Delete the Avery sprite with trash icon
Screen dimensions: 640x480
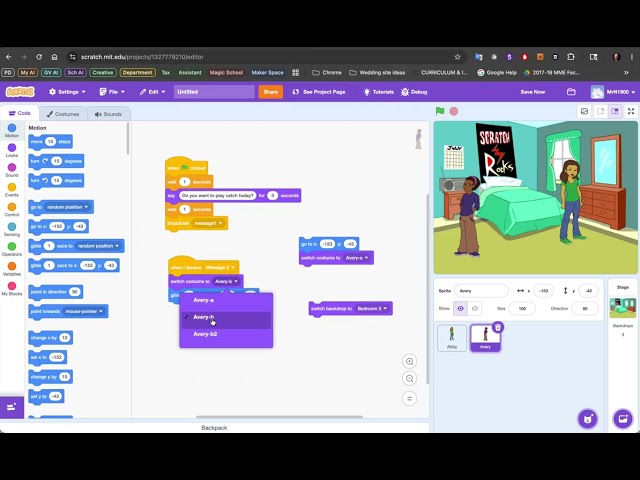pos(498,327)
